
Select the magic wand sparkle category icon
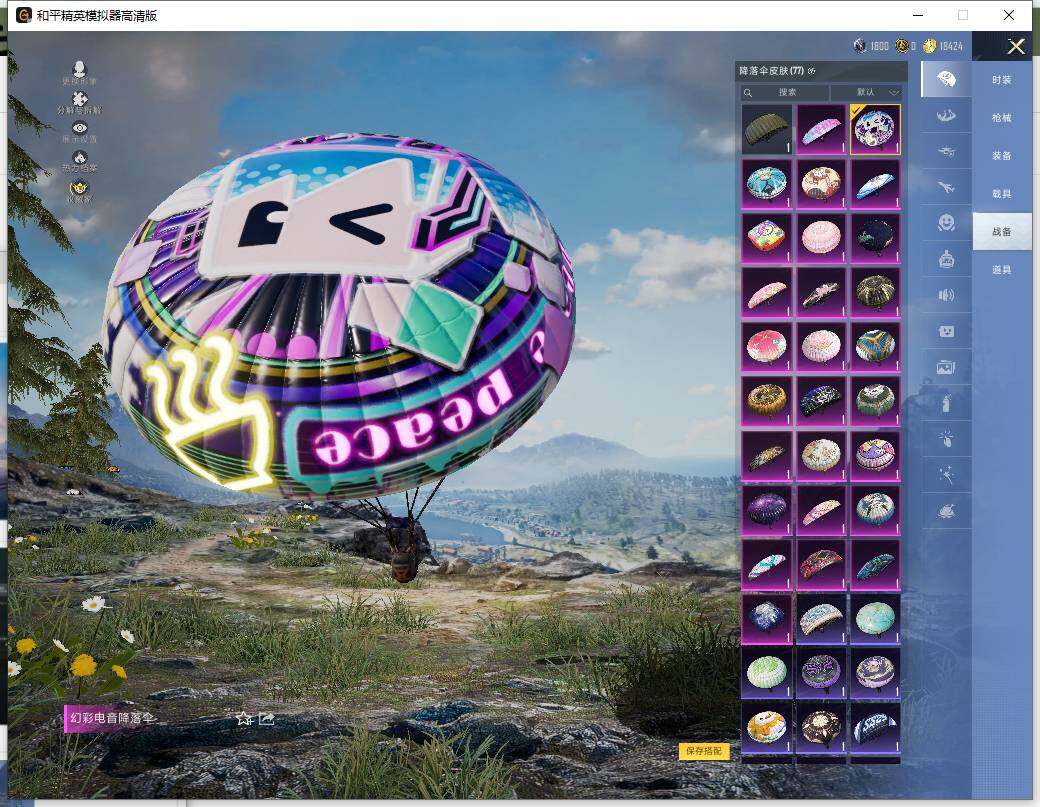(x=946, y=475)
